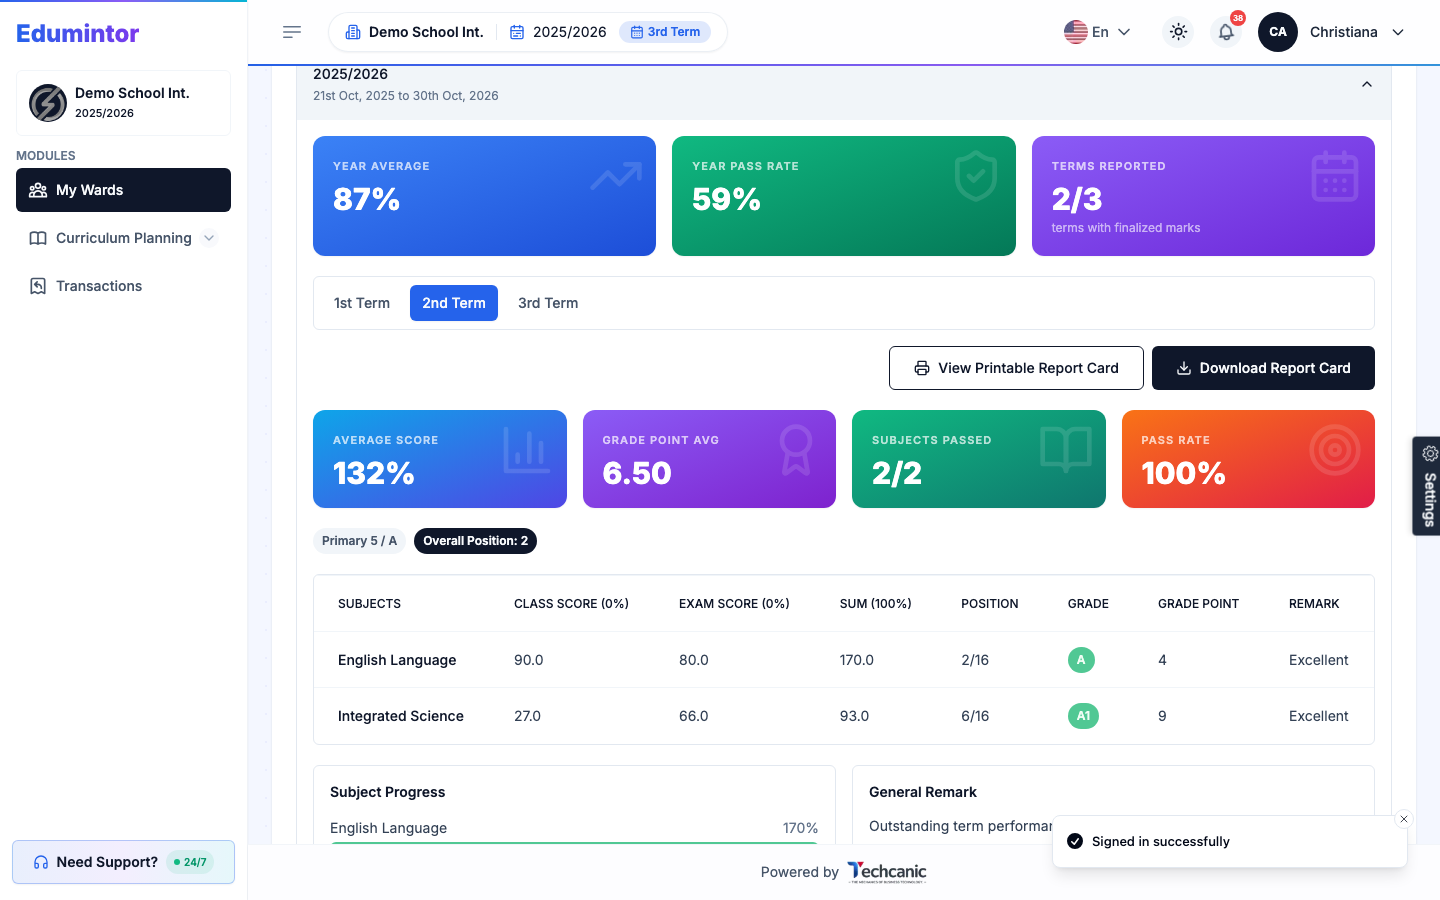The image size is (1440, 900).
Task: Open the side Settings gear tab
Action: (1427, 486)
